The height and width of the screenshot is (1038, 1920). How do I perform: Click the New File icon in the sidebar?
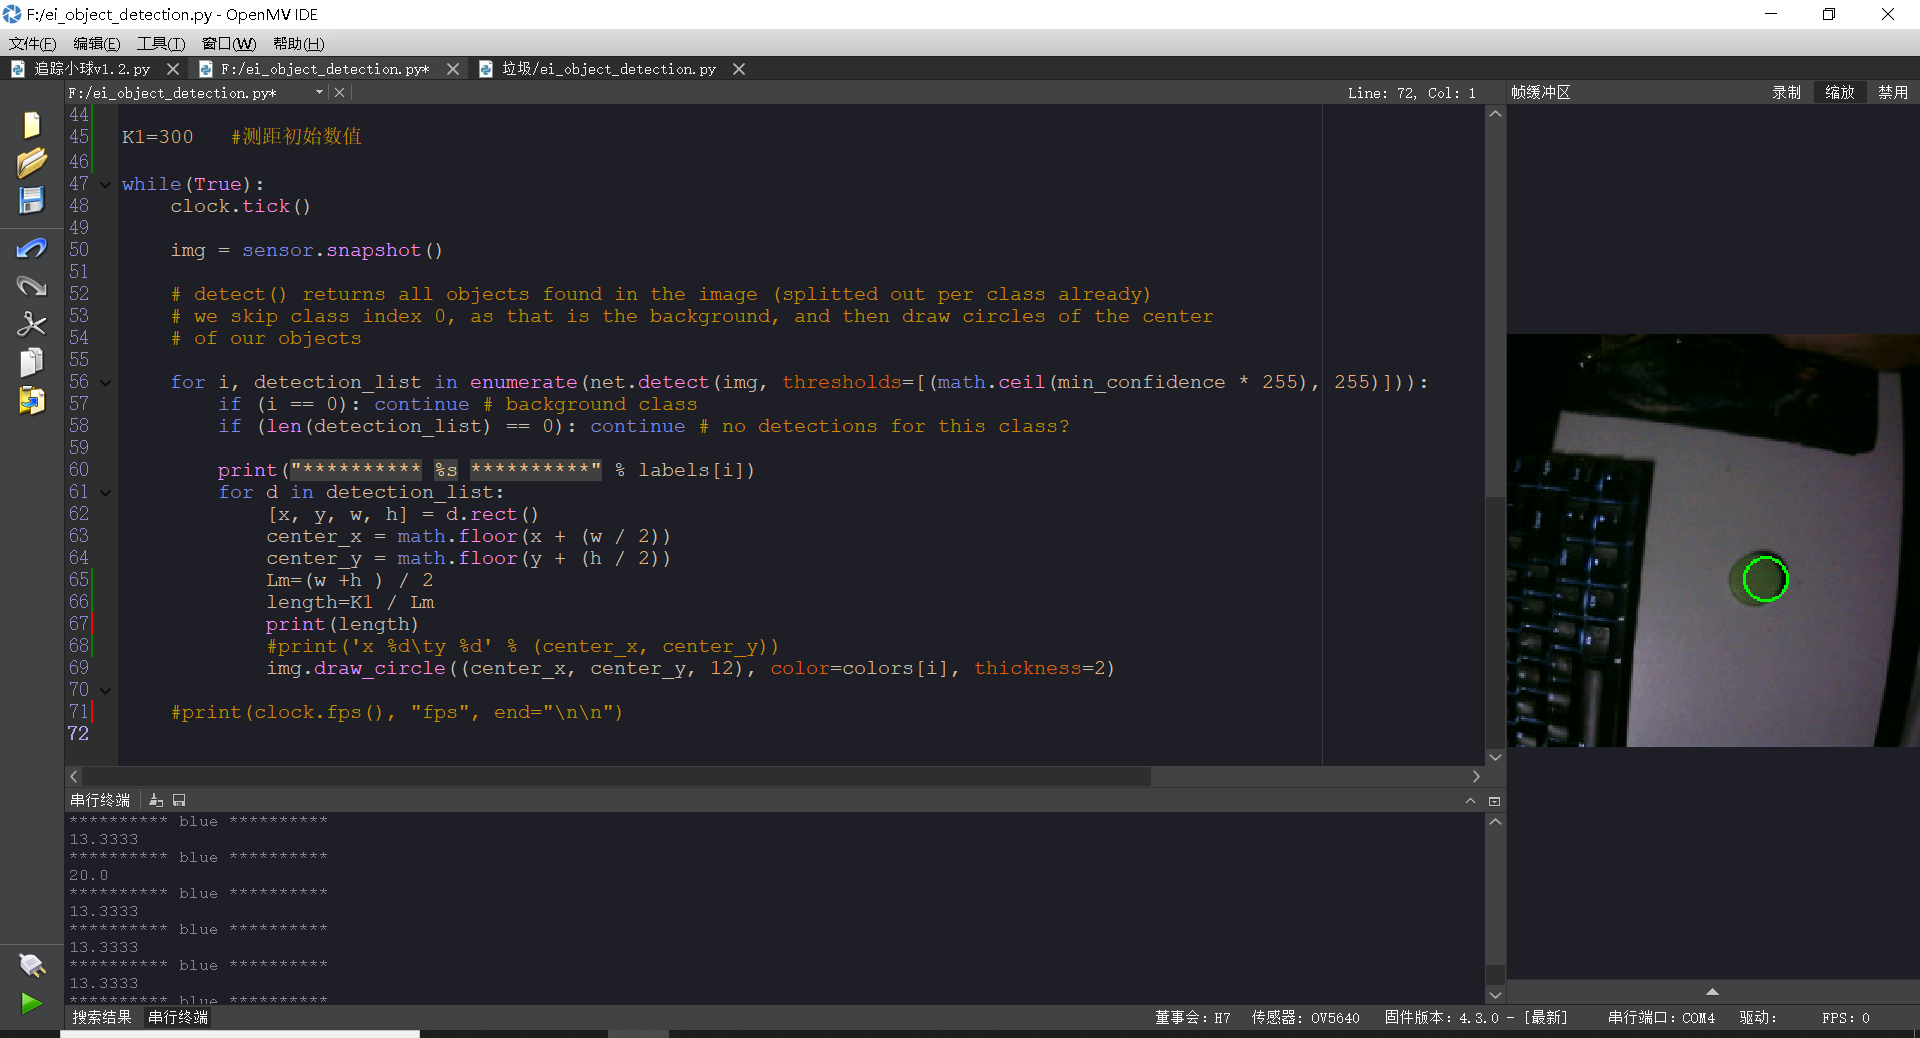tap(32, 125)
